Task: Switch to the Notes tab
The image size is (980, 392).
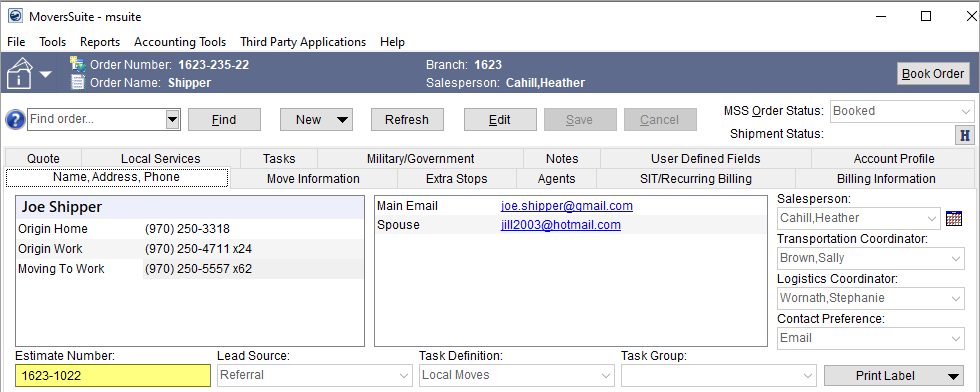Action: tap(562, 159)
